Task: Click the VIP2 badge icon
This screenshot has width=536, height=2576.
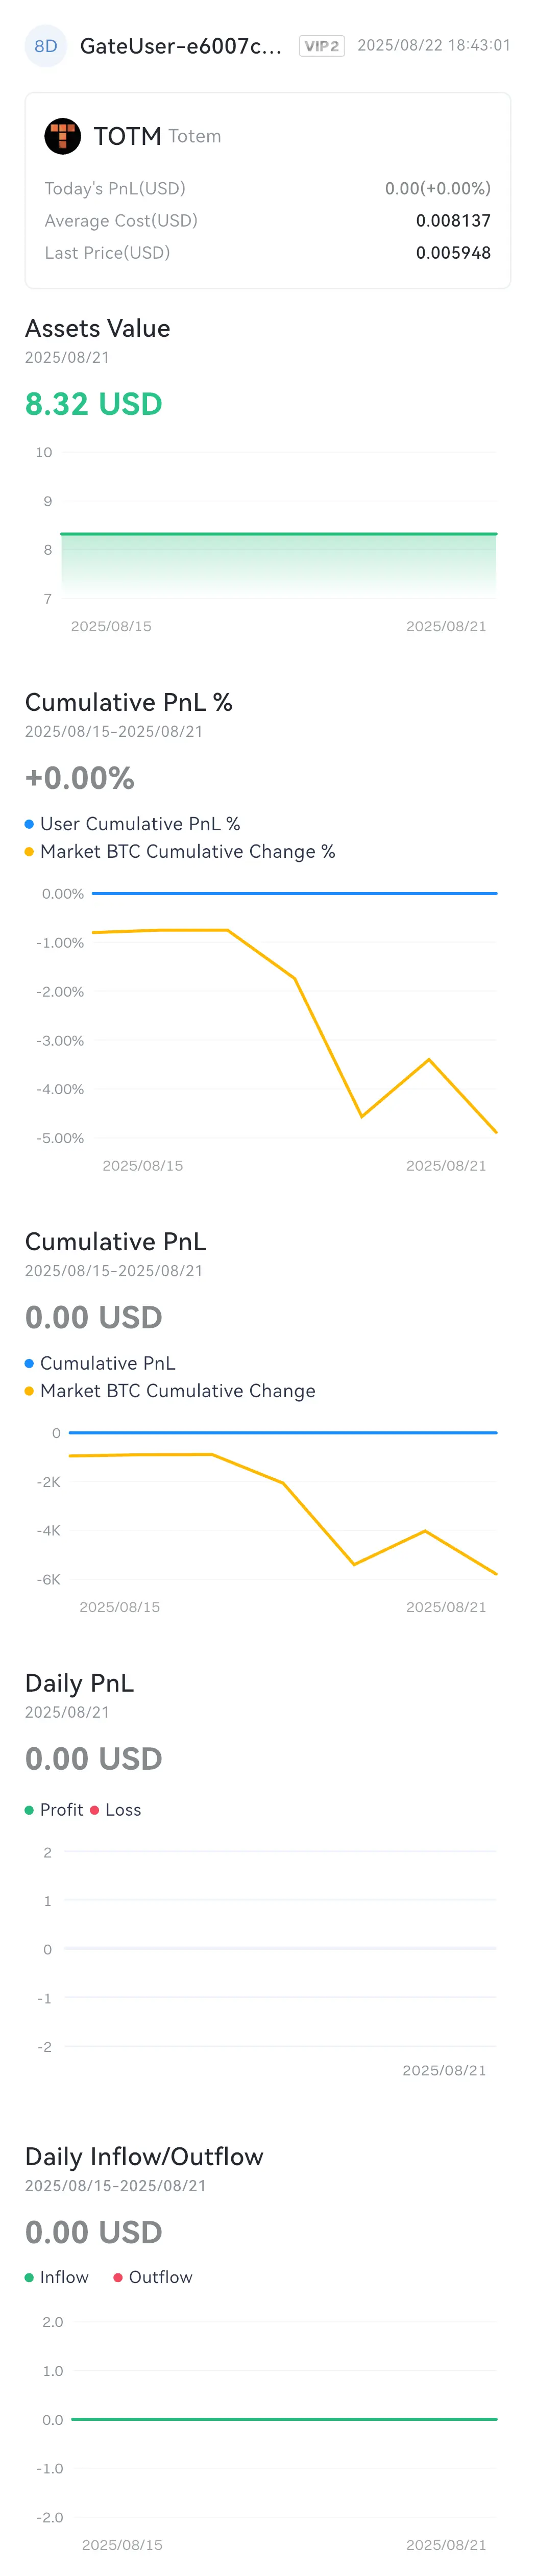Action: pyautogui.click(x=322, y=46)
